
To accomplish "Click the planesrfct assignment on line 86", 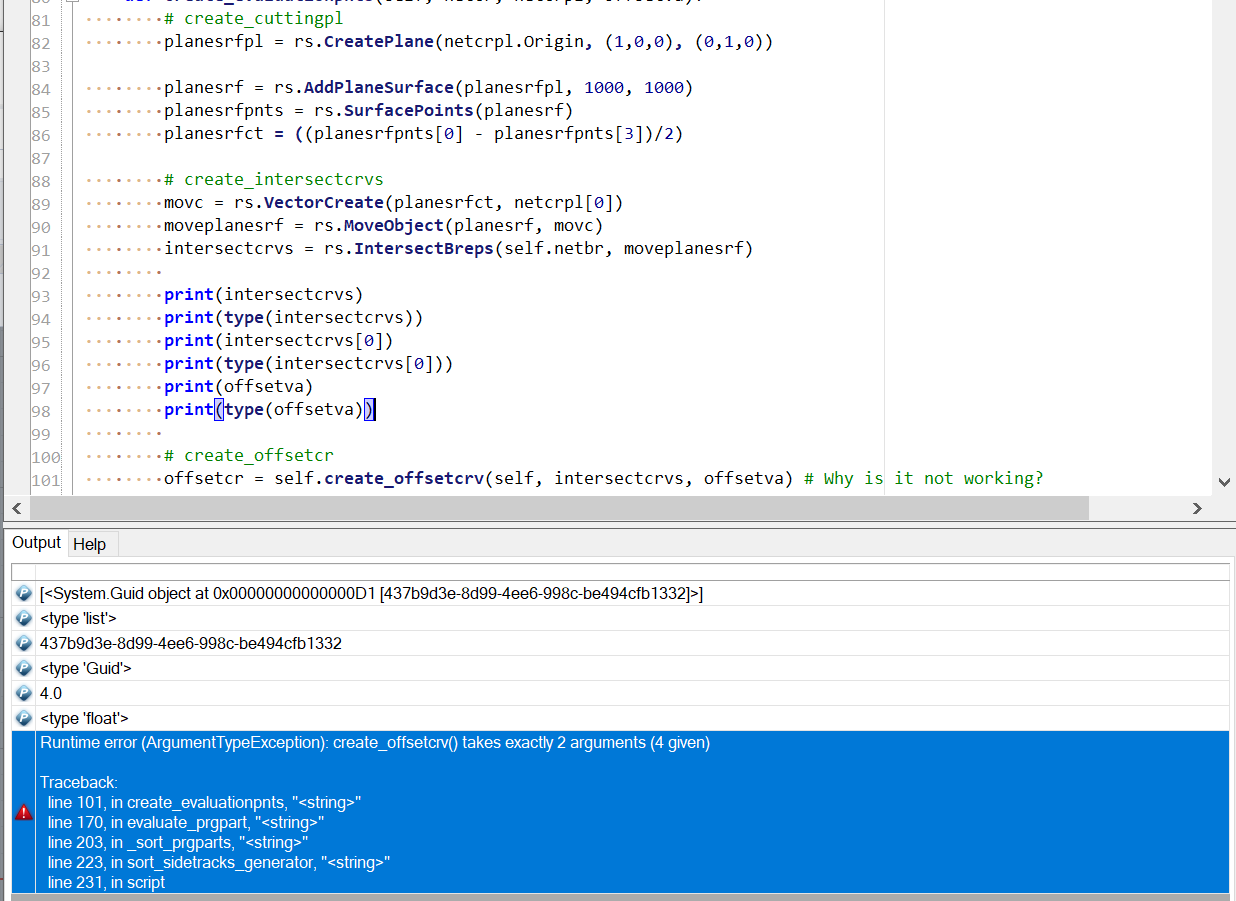I will 424,134.
